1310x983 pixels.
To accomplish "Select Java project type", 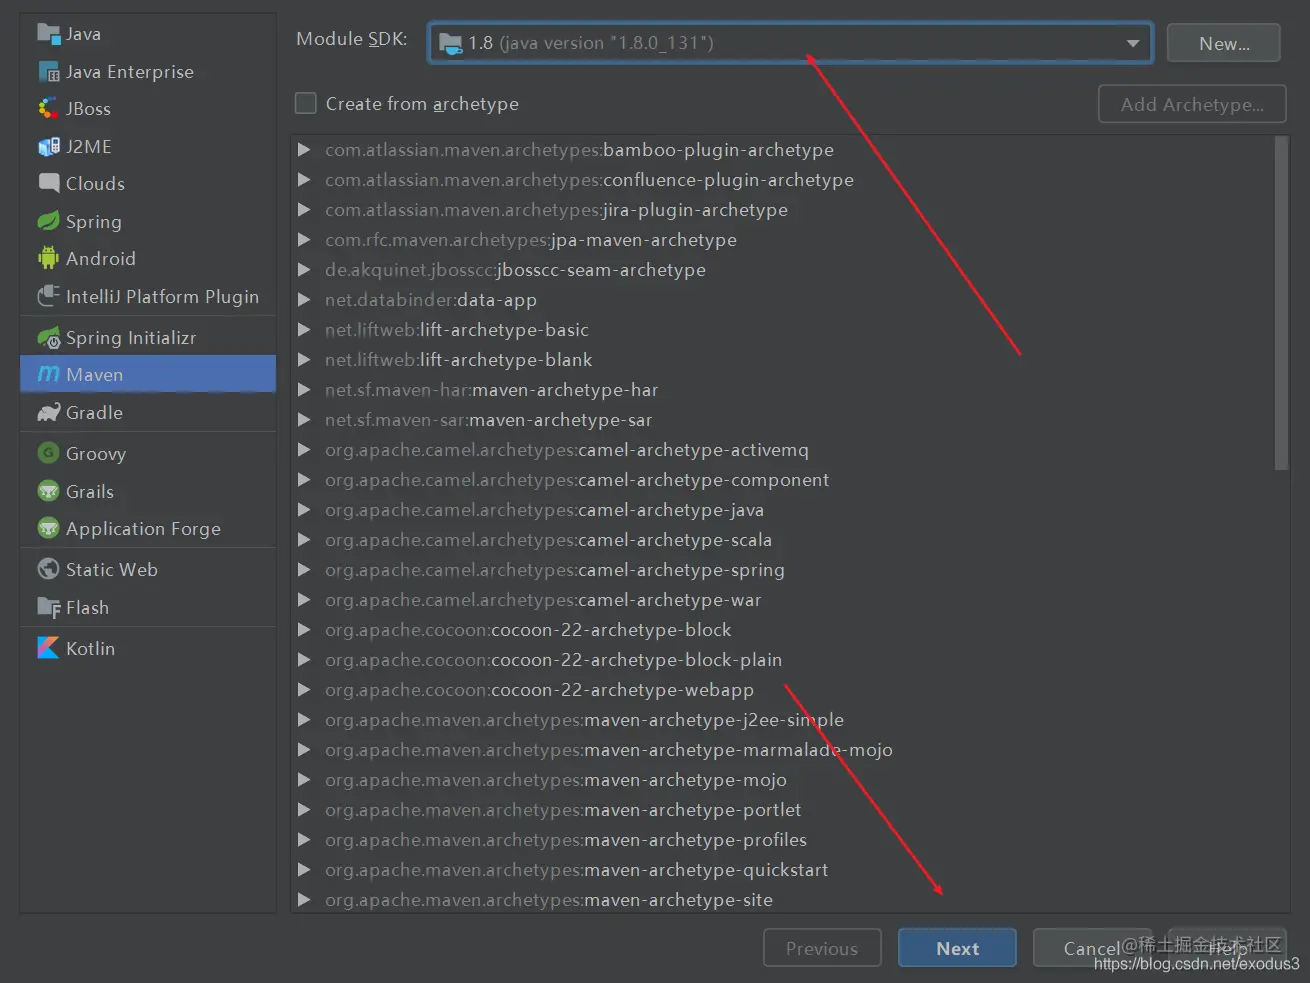I will (x=148, y=34).
